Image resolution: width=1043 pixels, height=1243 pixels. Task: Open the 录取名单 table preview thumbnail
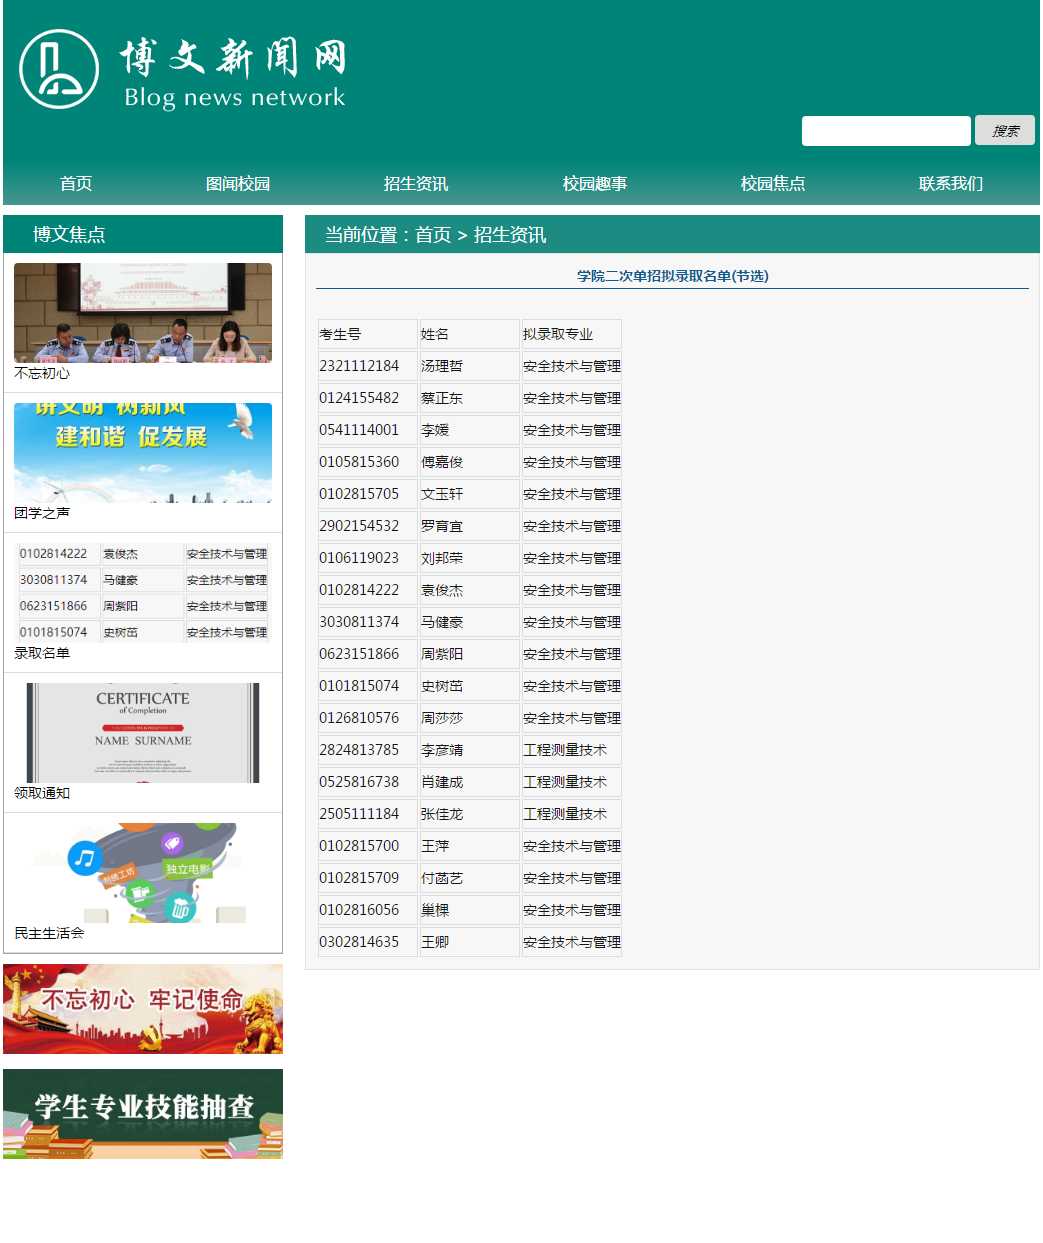[x=143, y=592]
